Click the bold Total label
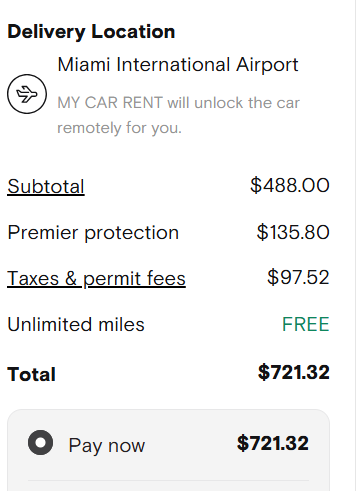The image size is (360, 491). (31, 374)
